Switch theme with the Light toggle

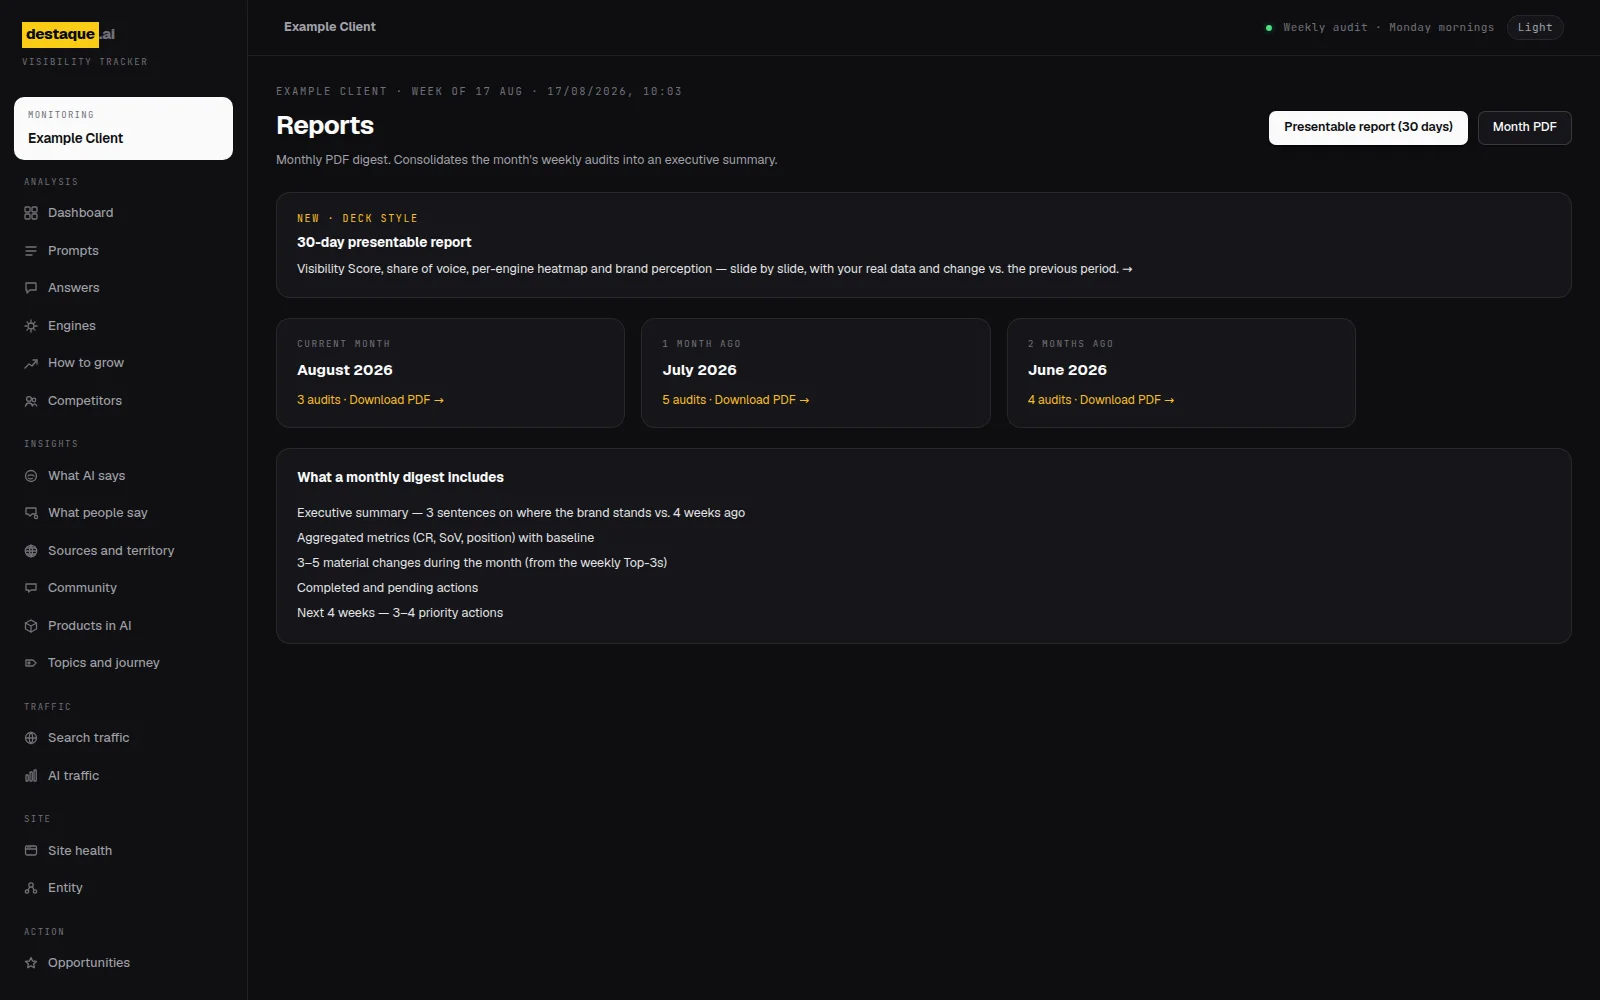point(1535,28)
